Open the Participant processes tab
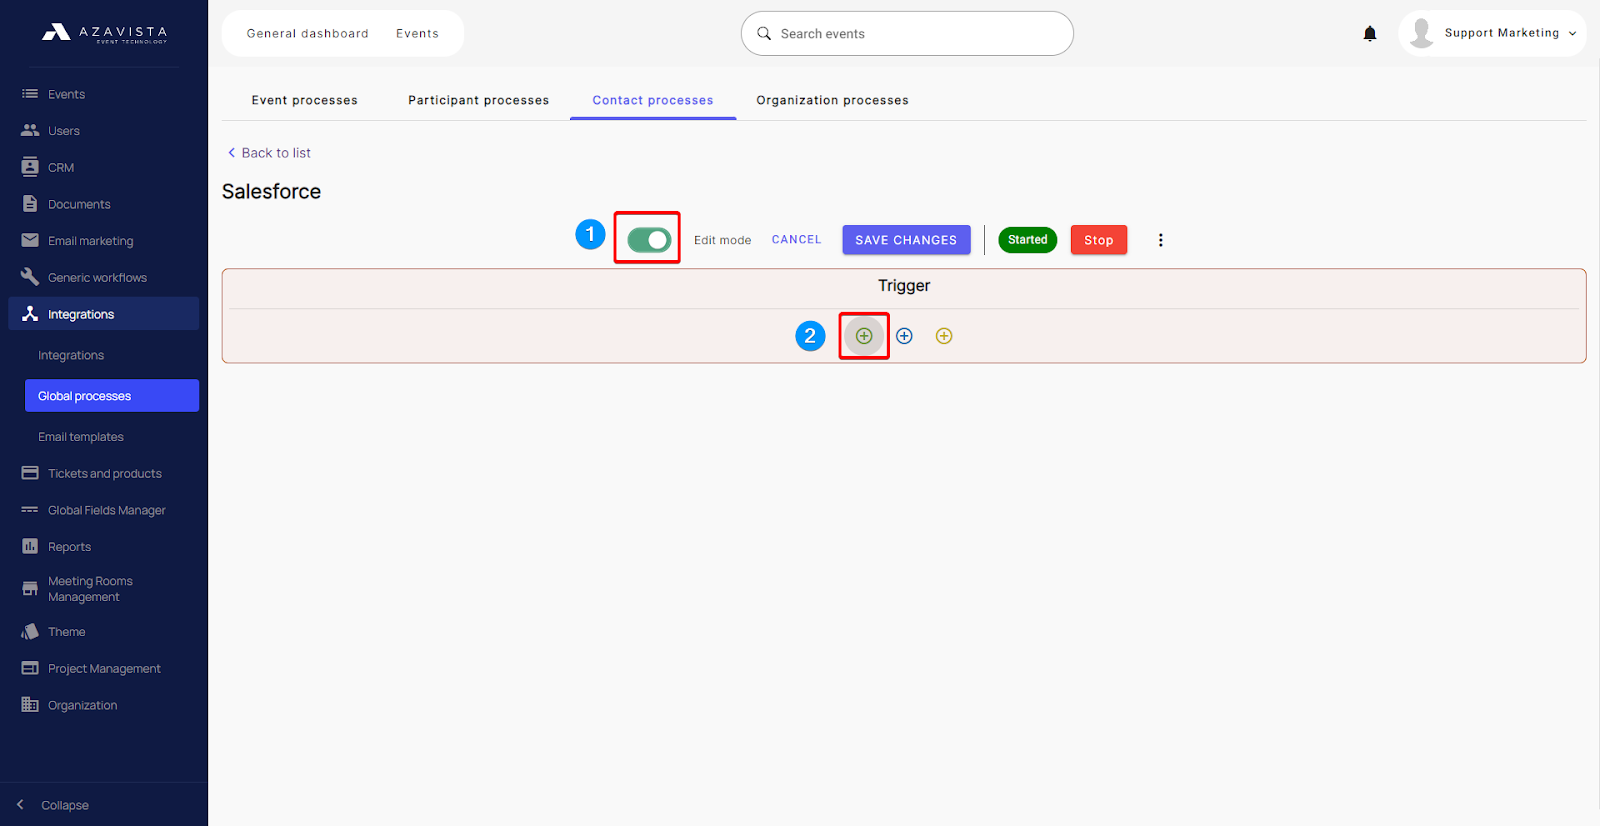 [478, 100]
